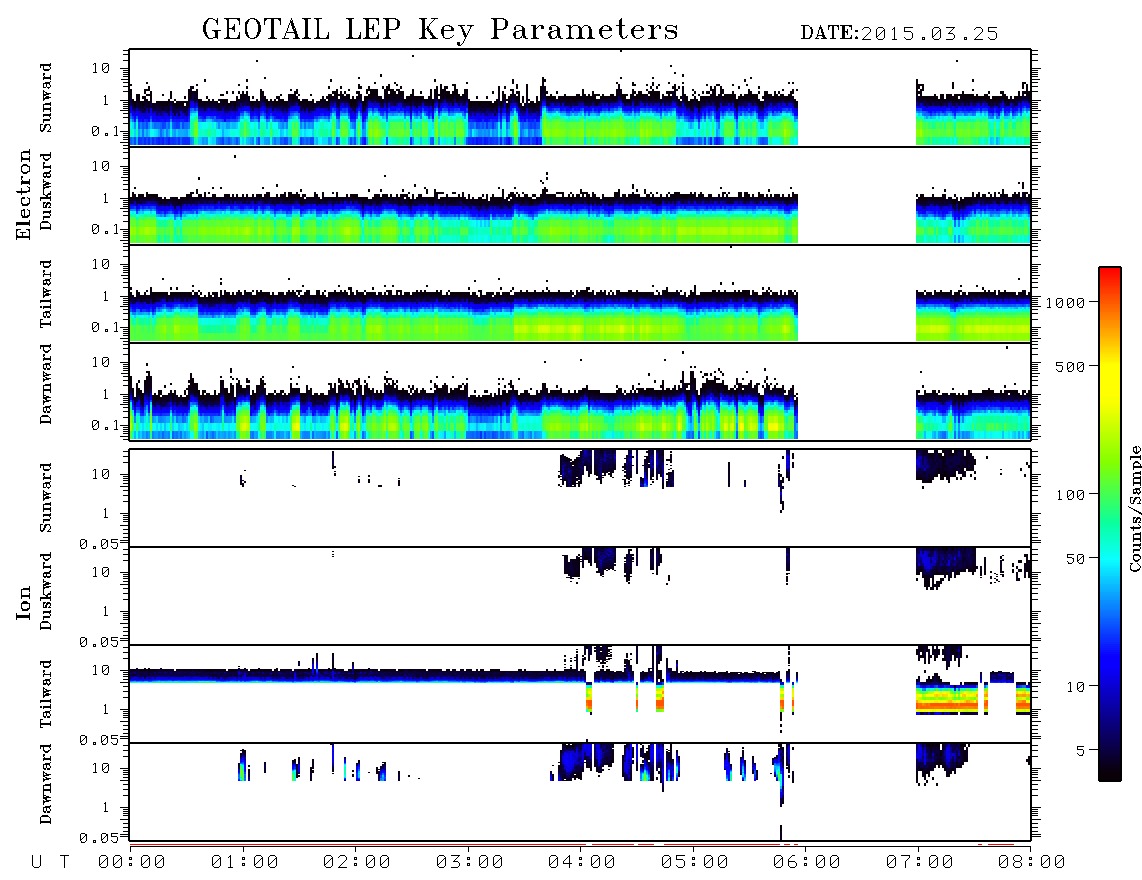Image resolution: width=1142 pixels, height=880 pixels.
Task: Click the DATE:2015.03.25 label
Action: [x=899, y=34]
